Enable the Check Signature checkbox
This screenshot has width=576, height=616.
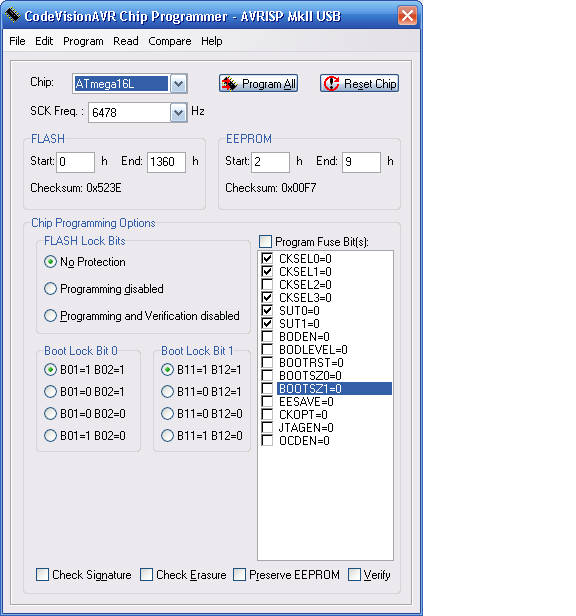42,574
